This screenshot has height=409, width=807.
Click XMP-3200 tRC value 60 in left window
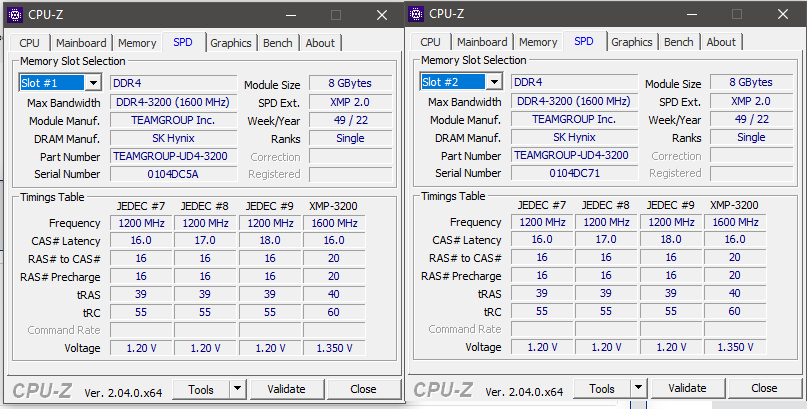334,312
